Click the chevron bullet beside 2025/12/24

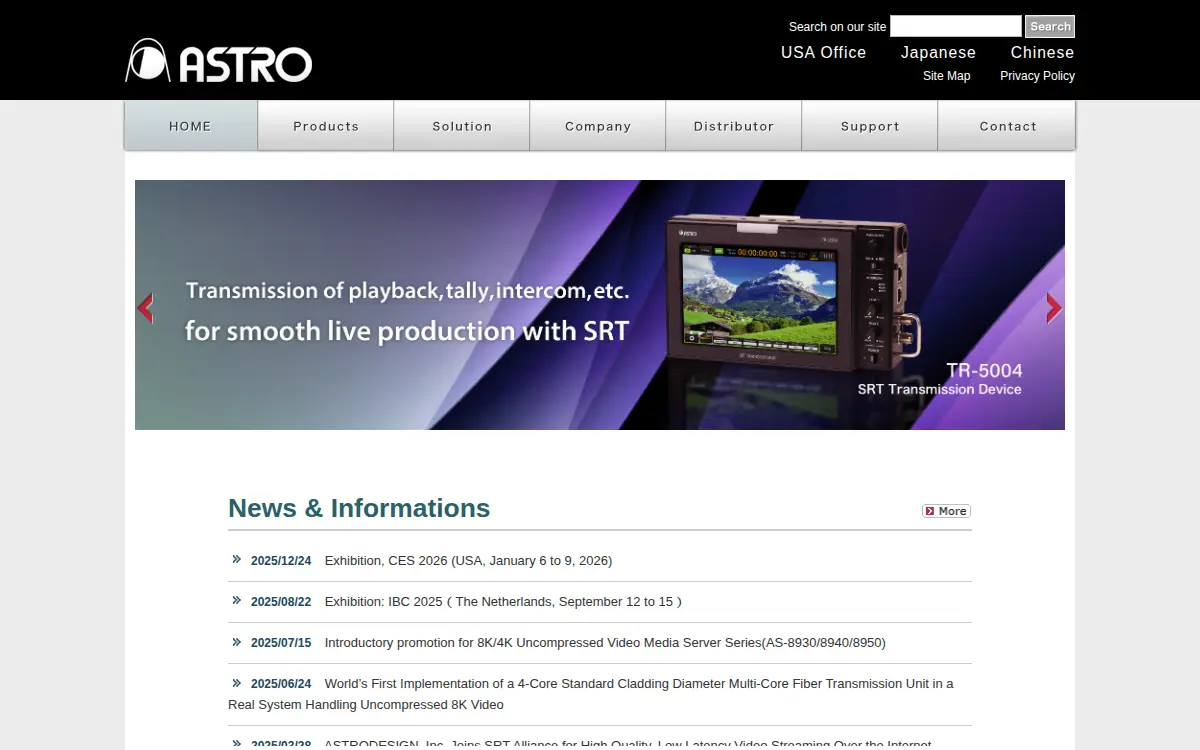point(237,559)
